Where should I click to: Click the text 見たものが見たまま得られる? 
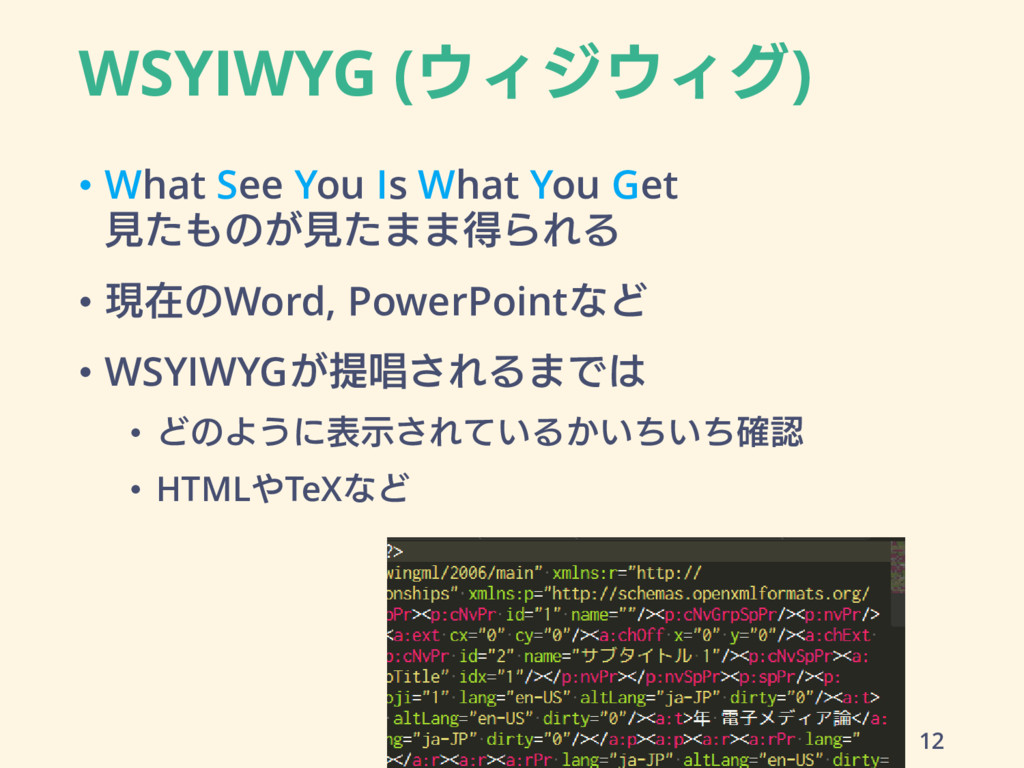(361, 230)
